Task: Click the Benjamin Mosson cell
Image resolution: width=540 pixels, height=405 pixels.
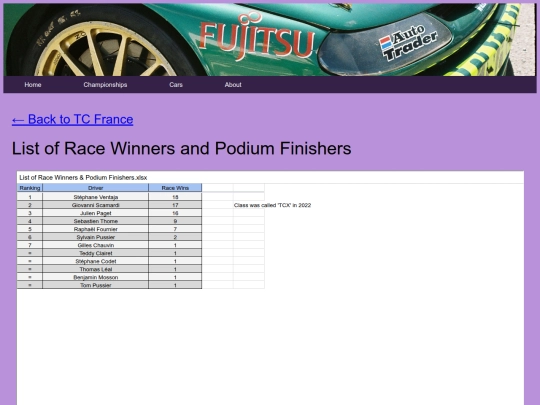Action: (96, 277)
